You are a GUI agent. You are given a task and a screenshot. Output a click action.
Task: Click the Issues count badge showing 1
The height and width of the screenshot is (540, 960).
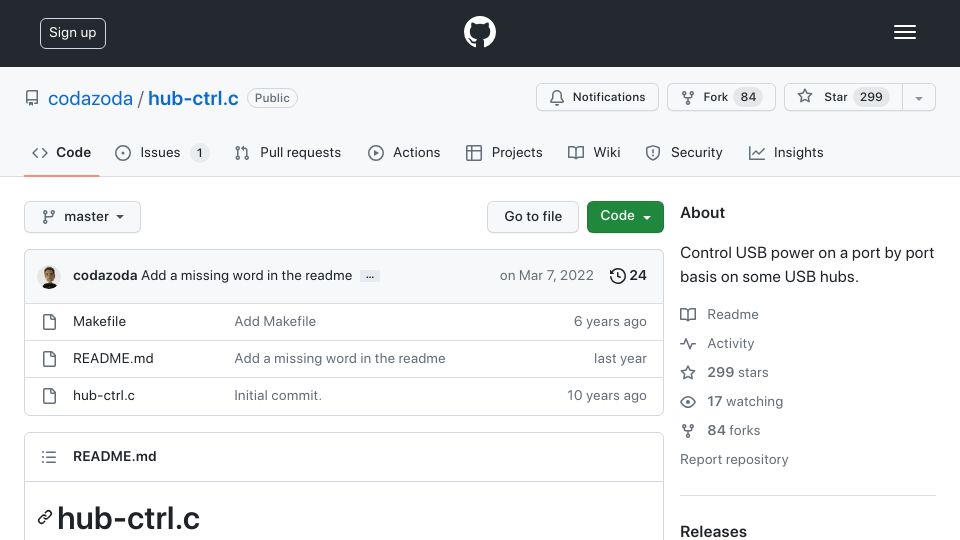(x=200, y=152)
